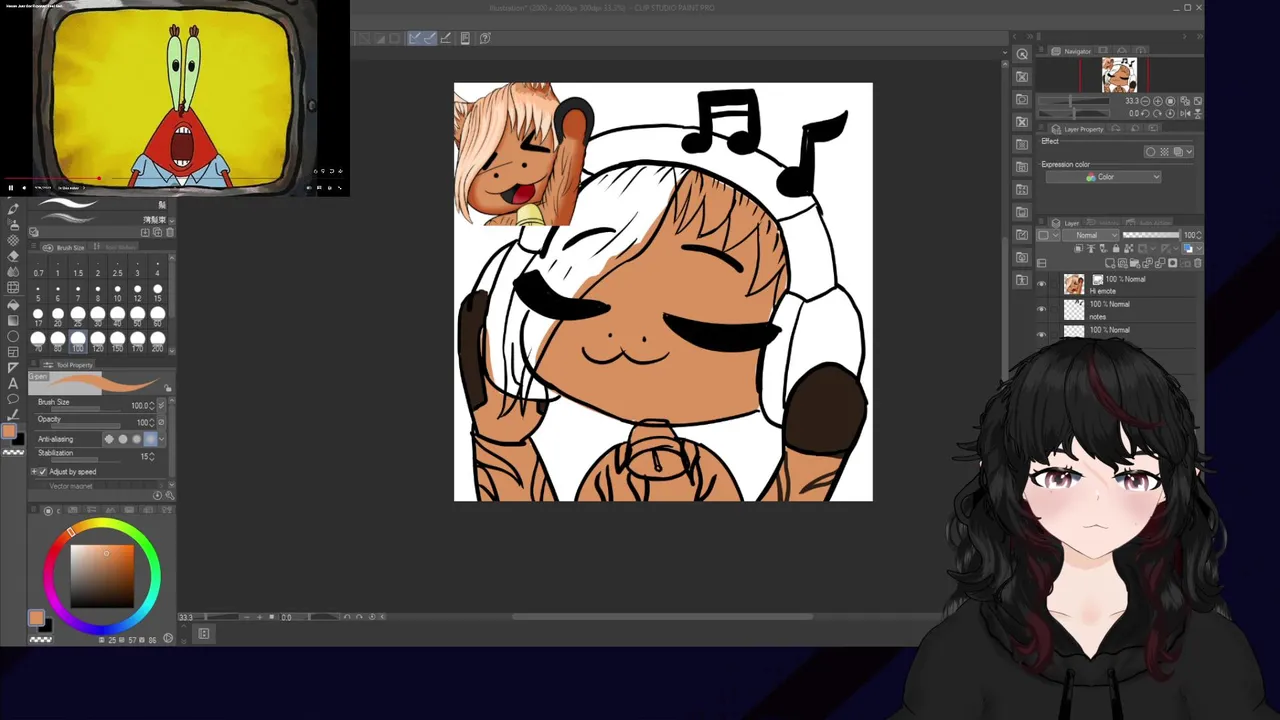Select the Figure (circle) tool
Image resolution: width=1280 pixels, height=720 pixels.
(13, 336)
